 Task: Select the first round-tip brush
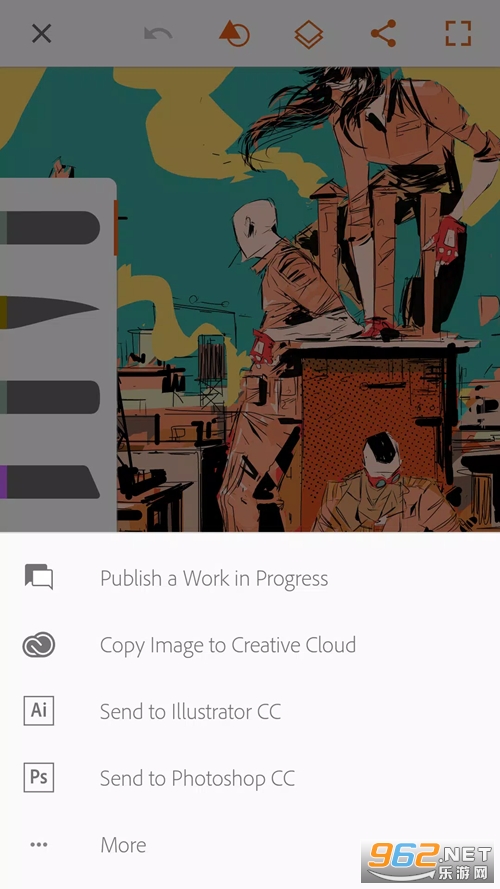pyautogui.click(x=53, y=228)
